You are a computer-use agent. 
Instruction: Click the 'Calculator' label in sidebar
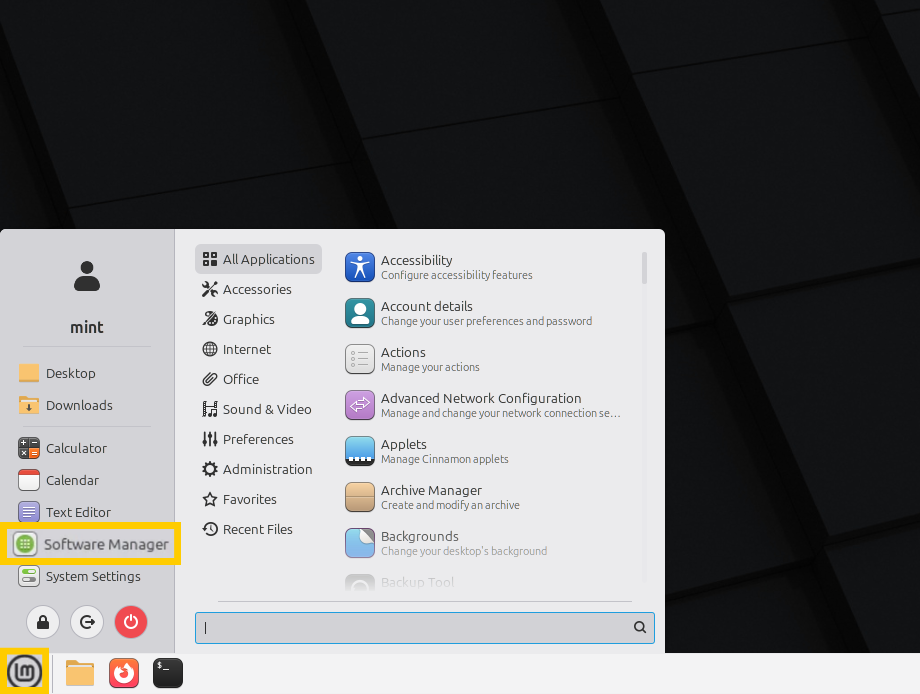76,448
